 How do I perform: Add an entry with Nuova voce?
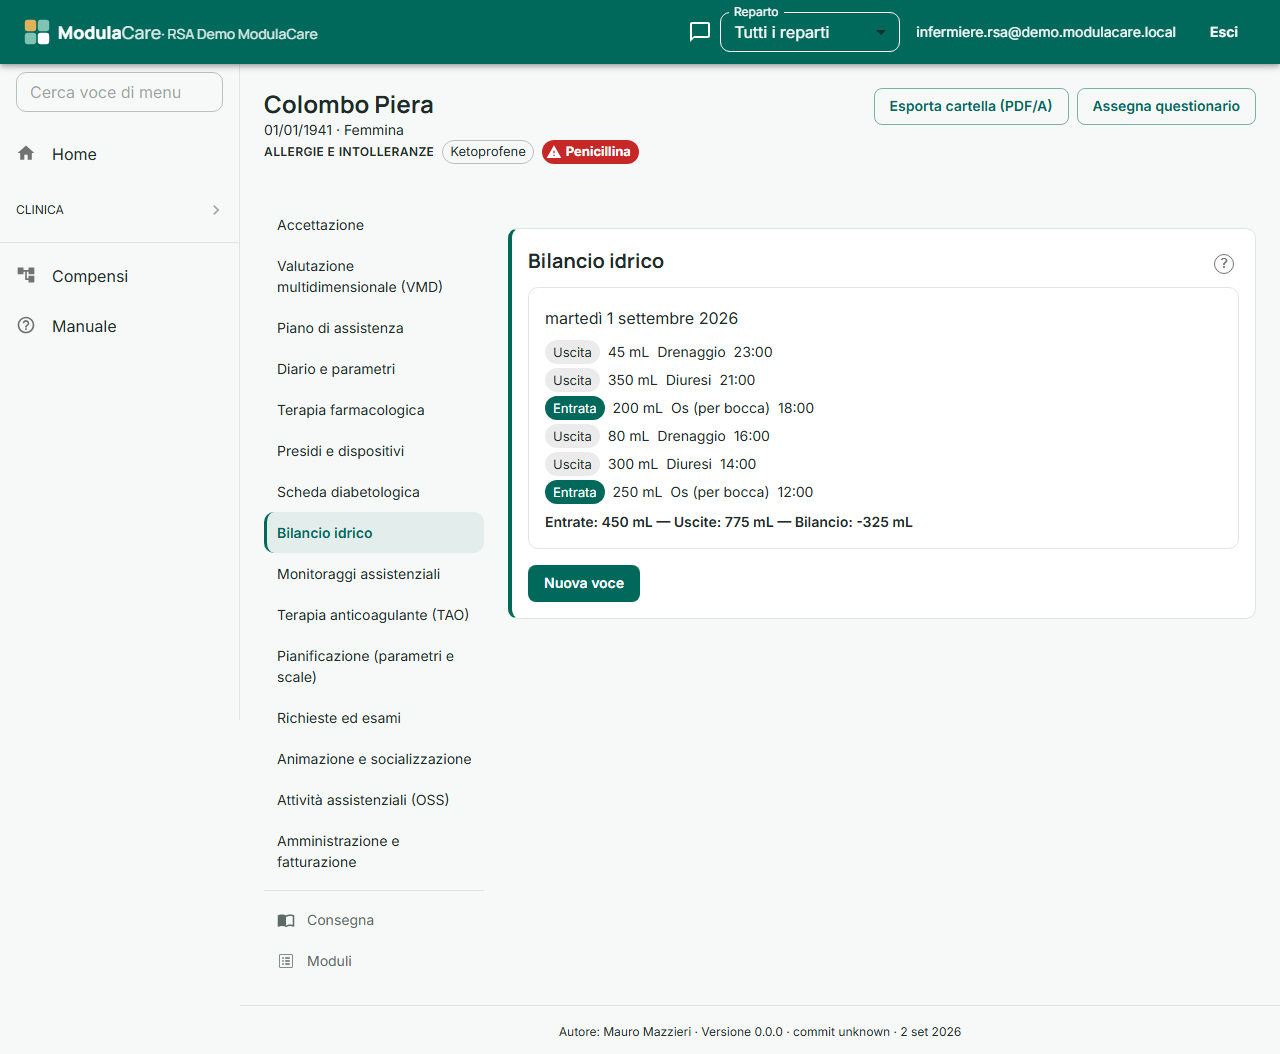pos(584,583)
